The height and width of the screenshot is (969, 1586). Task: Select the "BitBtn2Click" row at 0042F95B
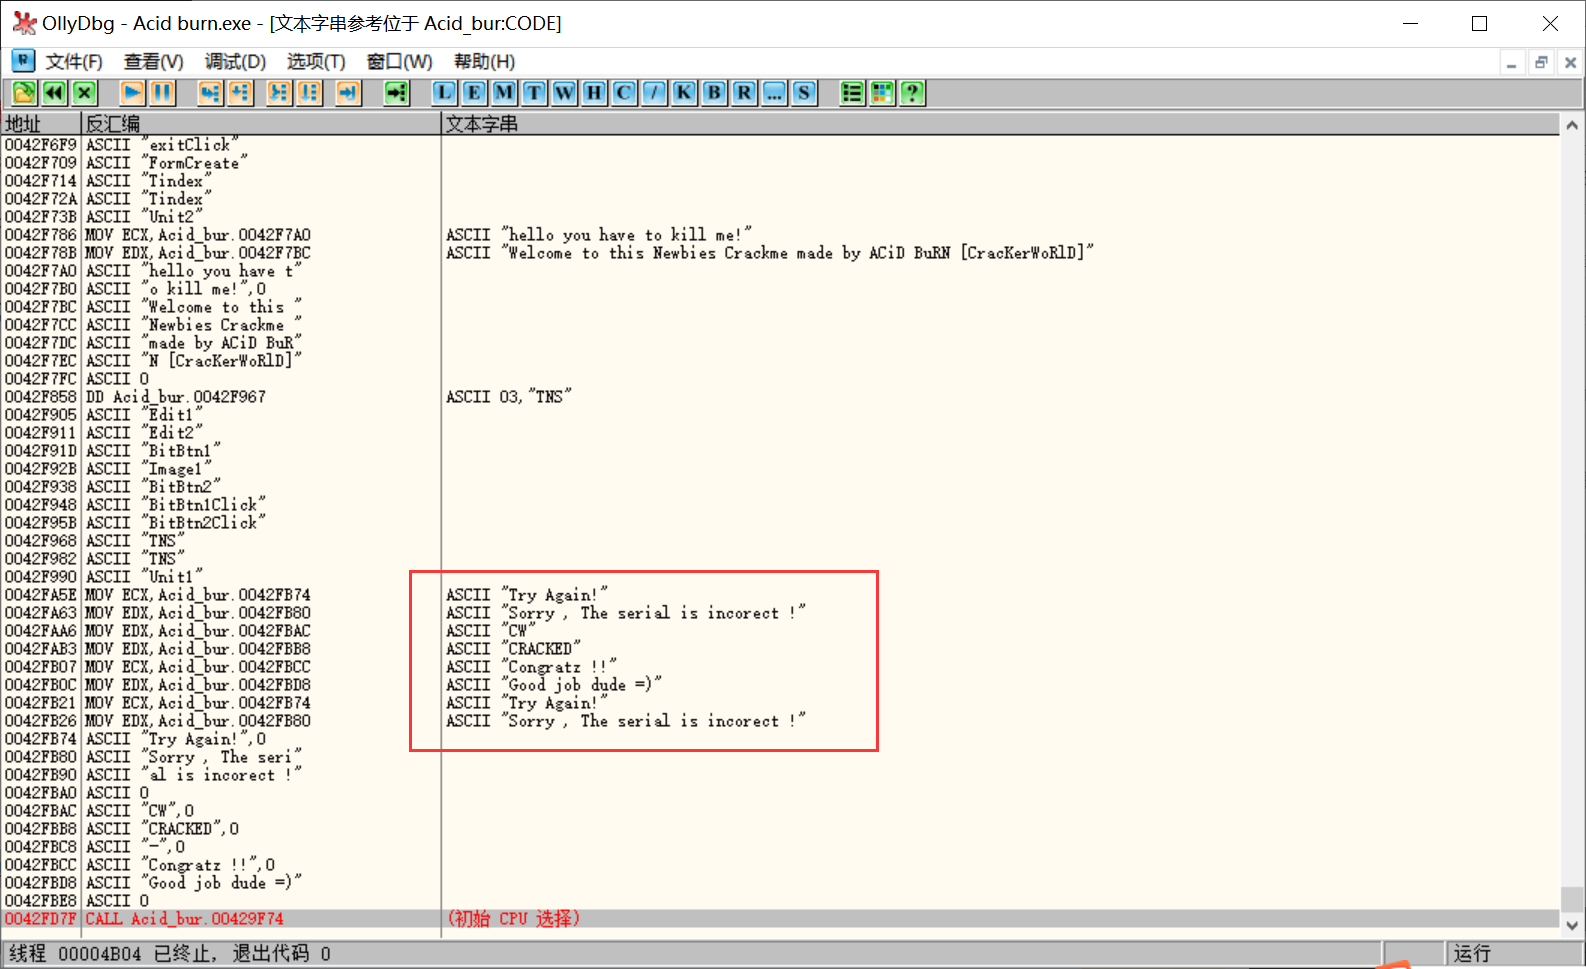pos(780,523)
